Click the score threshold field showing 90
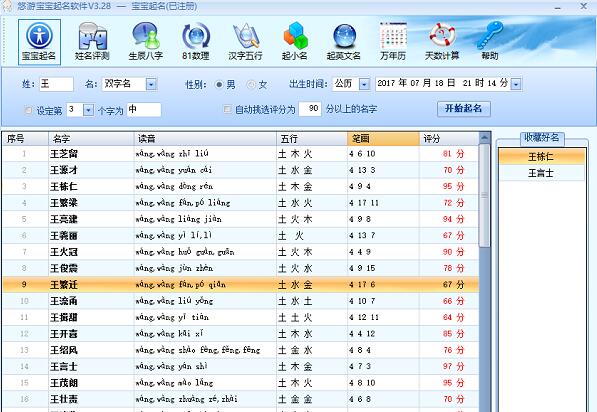This screenshot has width=597, height=412. click(310, 109)
